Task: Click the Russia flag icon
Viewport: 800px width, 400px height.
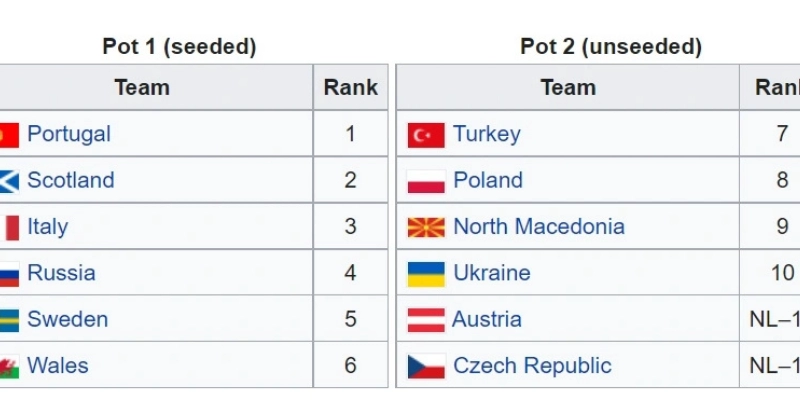Action: click(9, 274)
